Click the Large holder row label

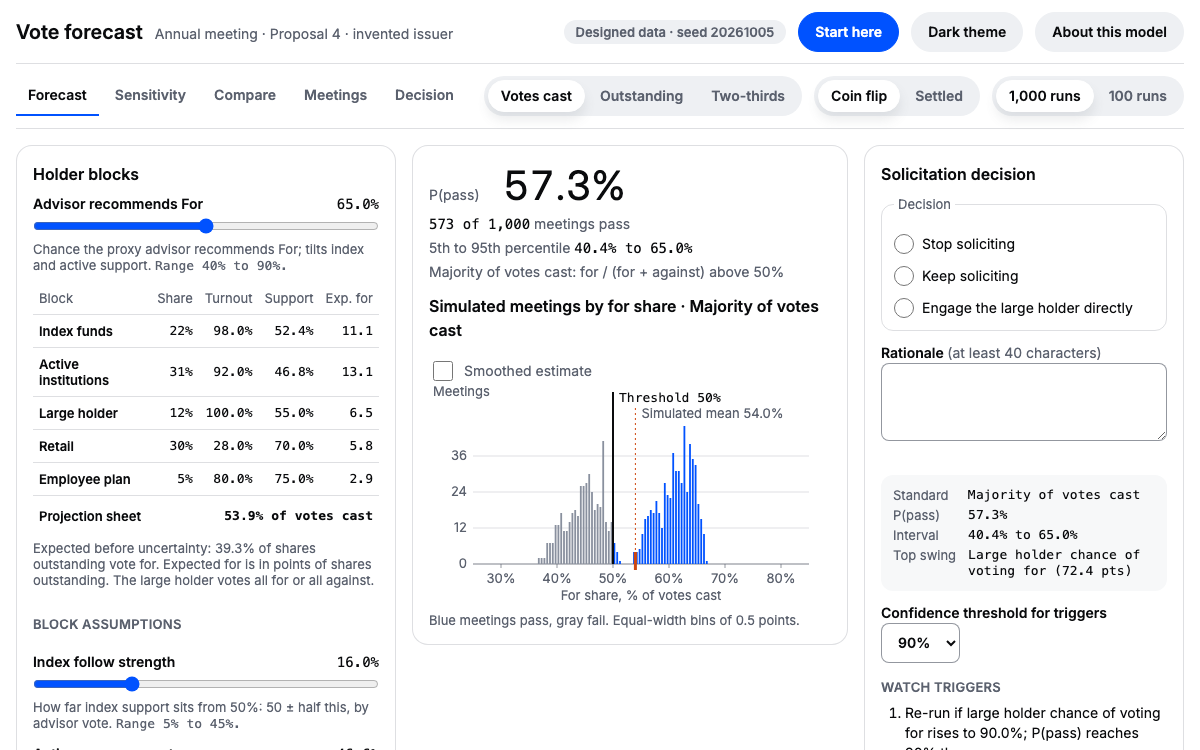coord(78,413)
